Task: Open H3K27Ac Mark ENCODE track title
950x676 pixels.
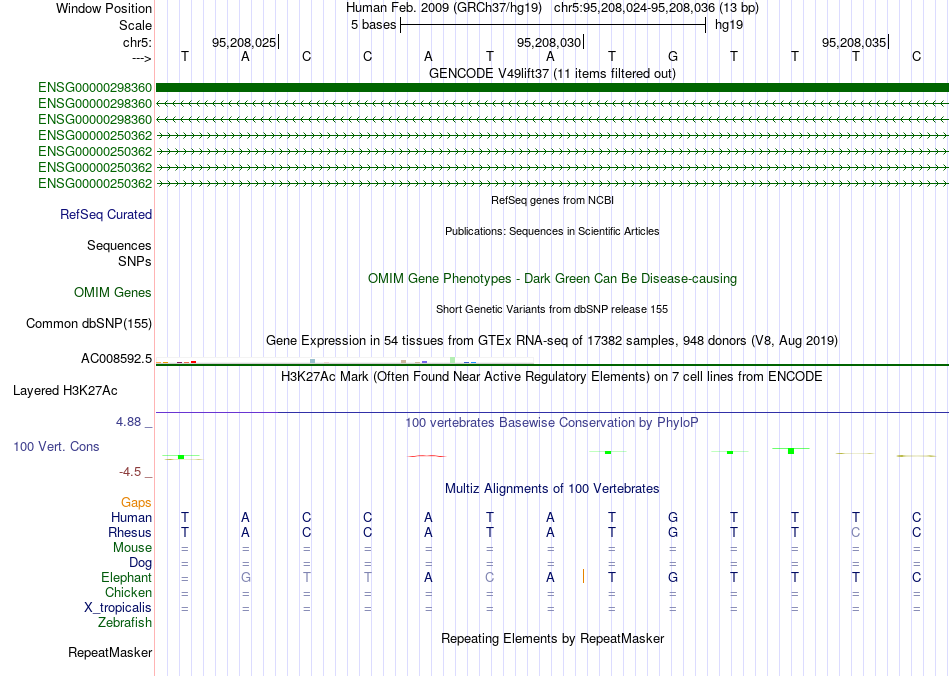Action: (x=552, y=377)
